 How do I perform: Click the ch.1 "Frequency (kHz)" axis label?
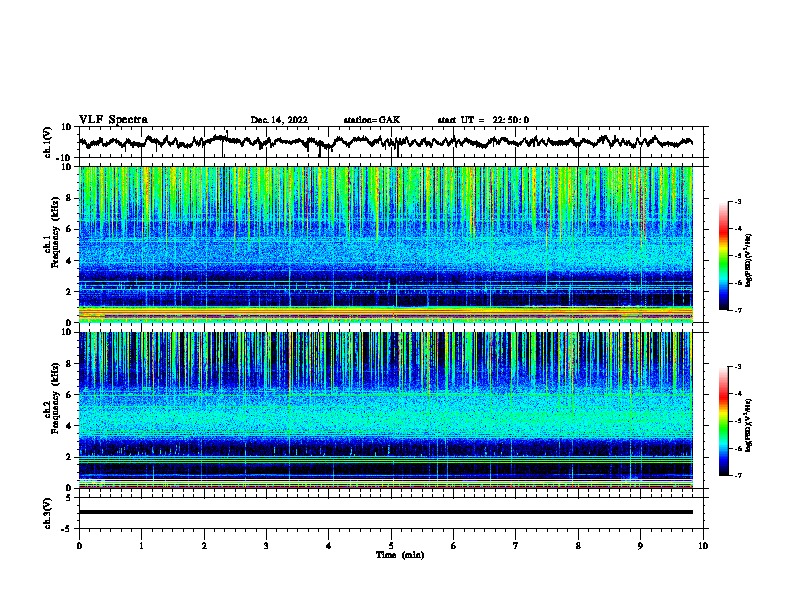[56, 233]
